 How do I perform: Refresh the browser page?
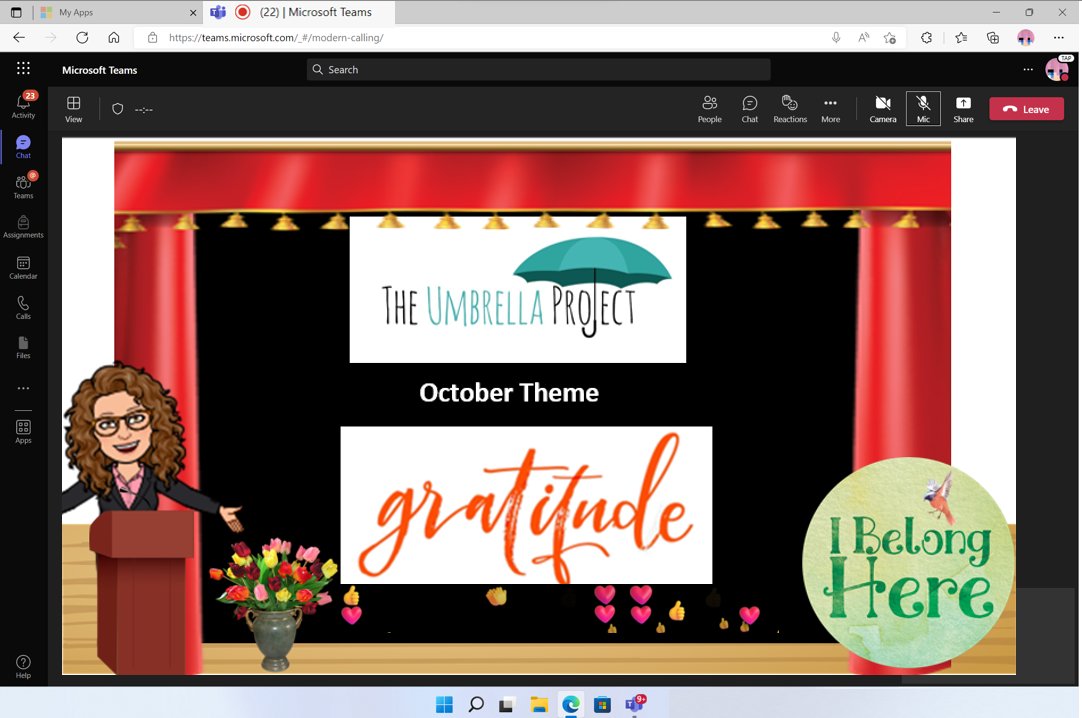pos(82,37)
